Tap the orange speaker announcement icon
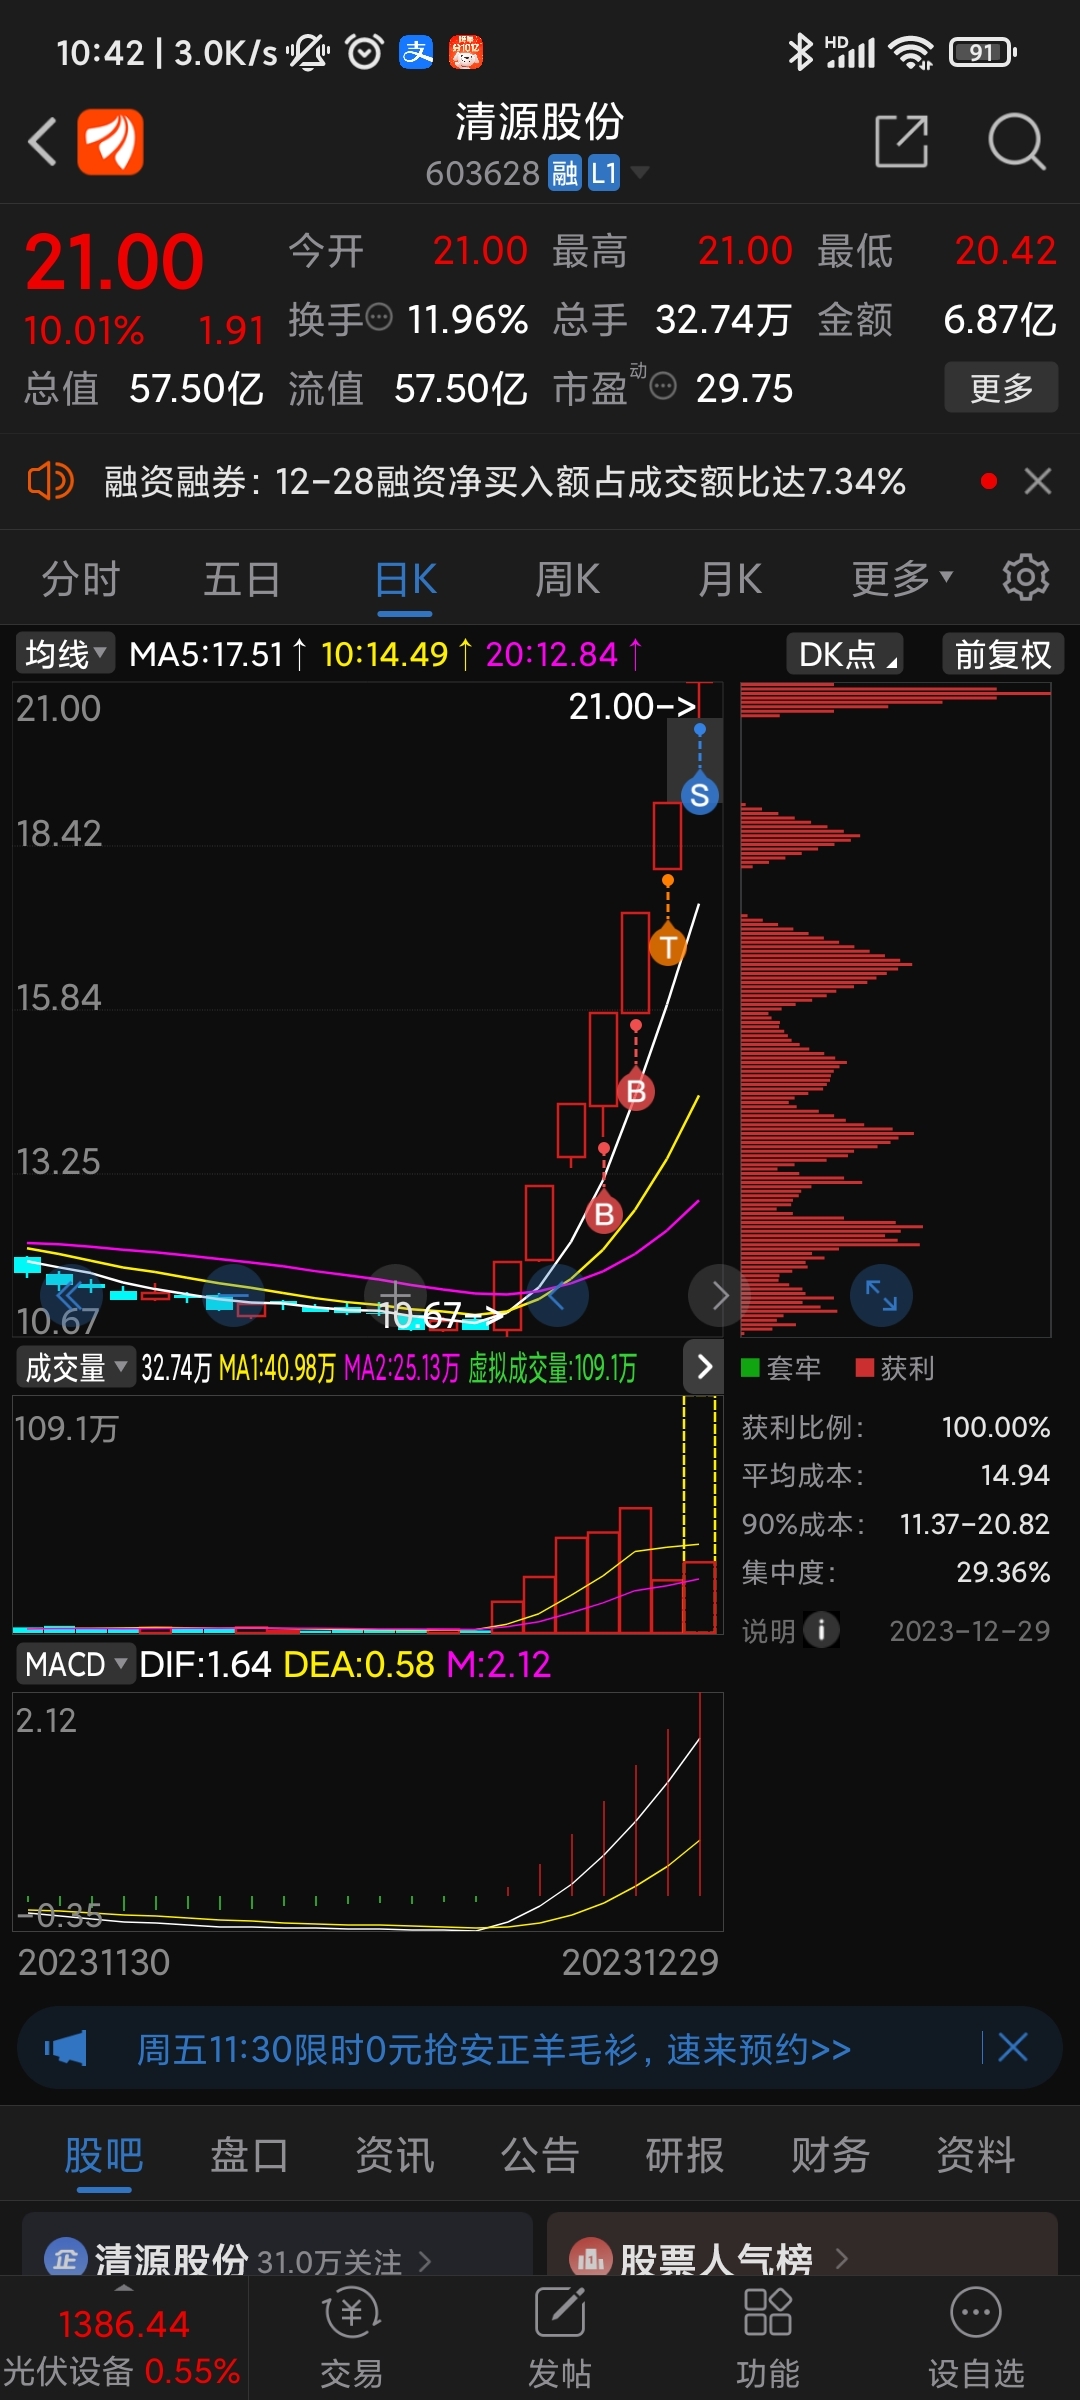Screen dimensions: 1080x2400 point(50,481)
